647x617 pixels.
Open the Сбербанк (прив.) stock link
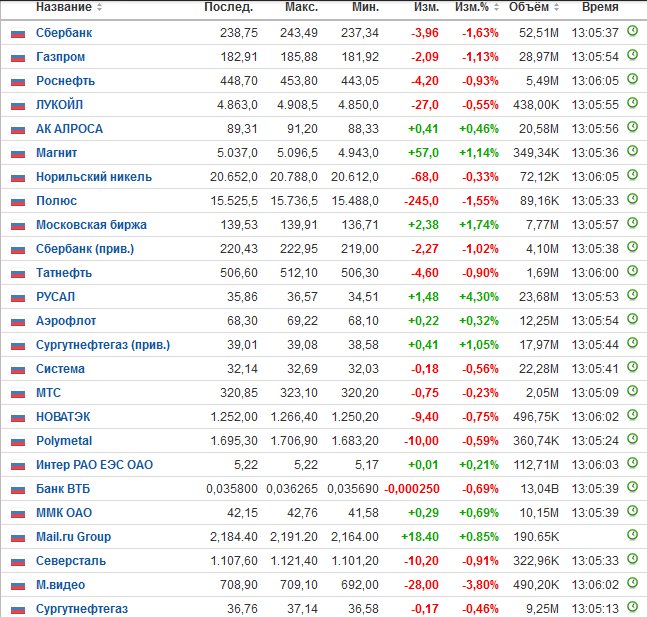click(x=85, y=249)
